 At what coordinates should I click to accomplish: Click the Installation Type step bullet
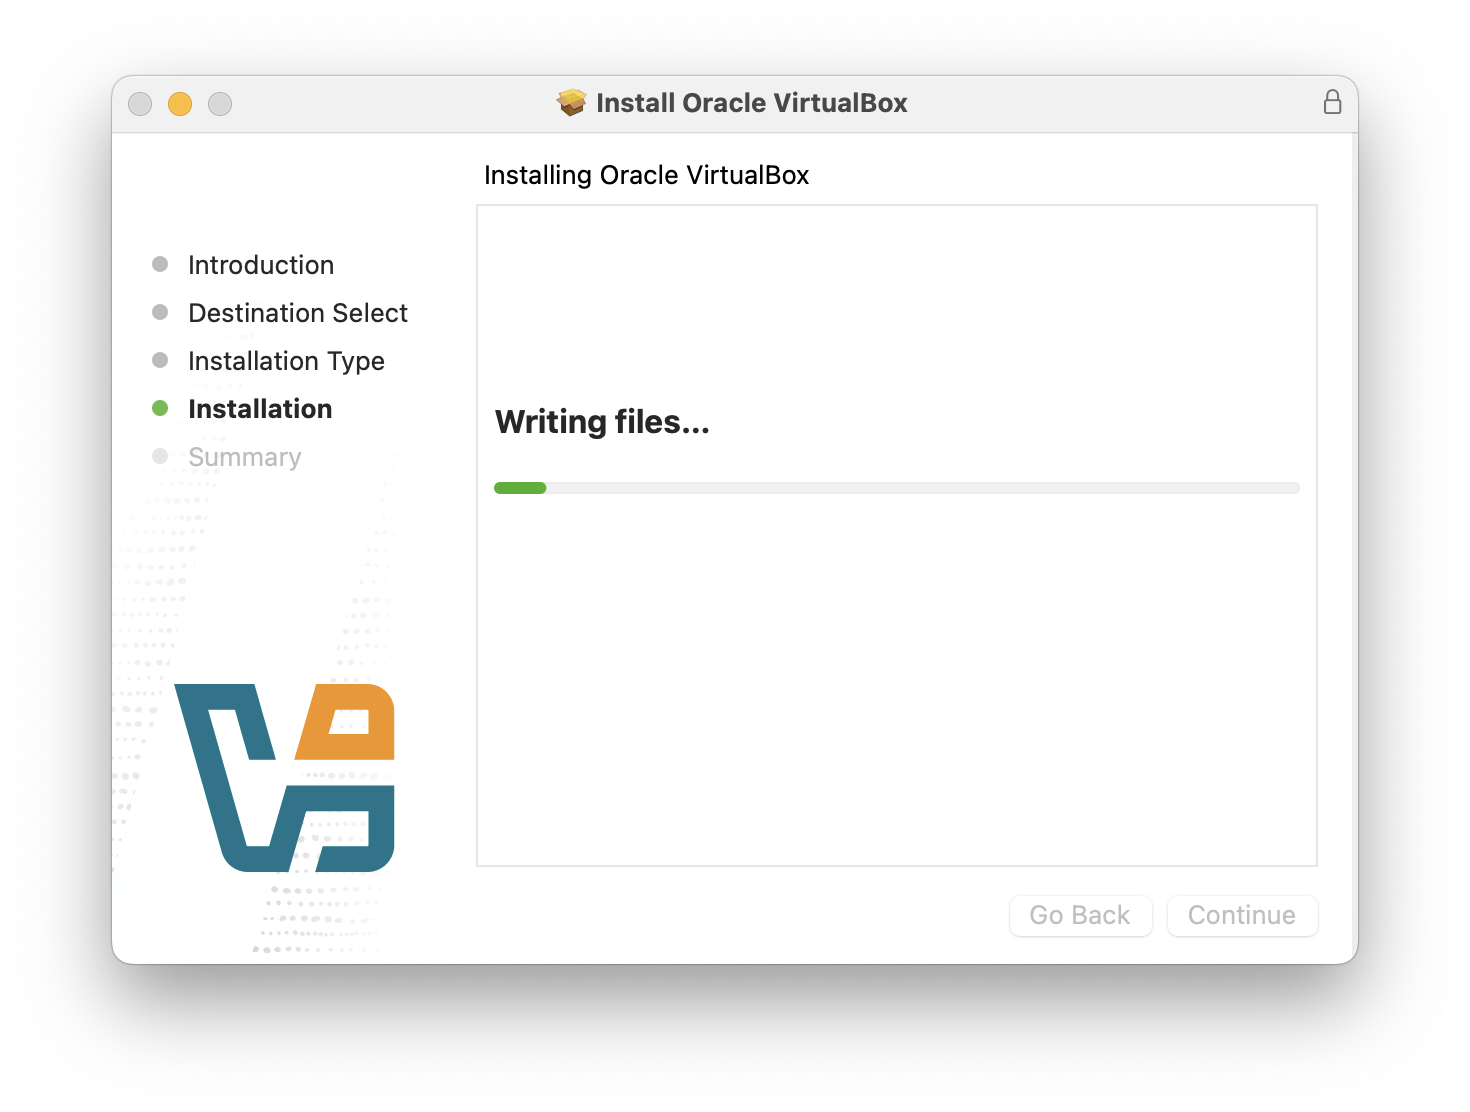click(x=160, y=360)
